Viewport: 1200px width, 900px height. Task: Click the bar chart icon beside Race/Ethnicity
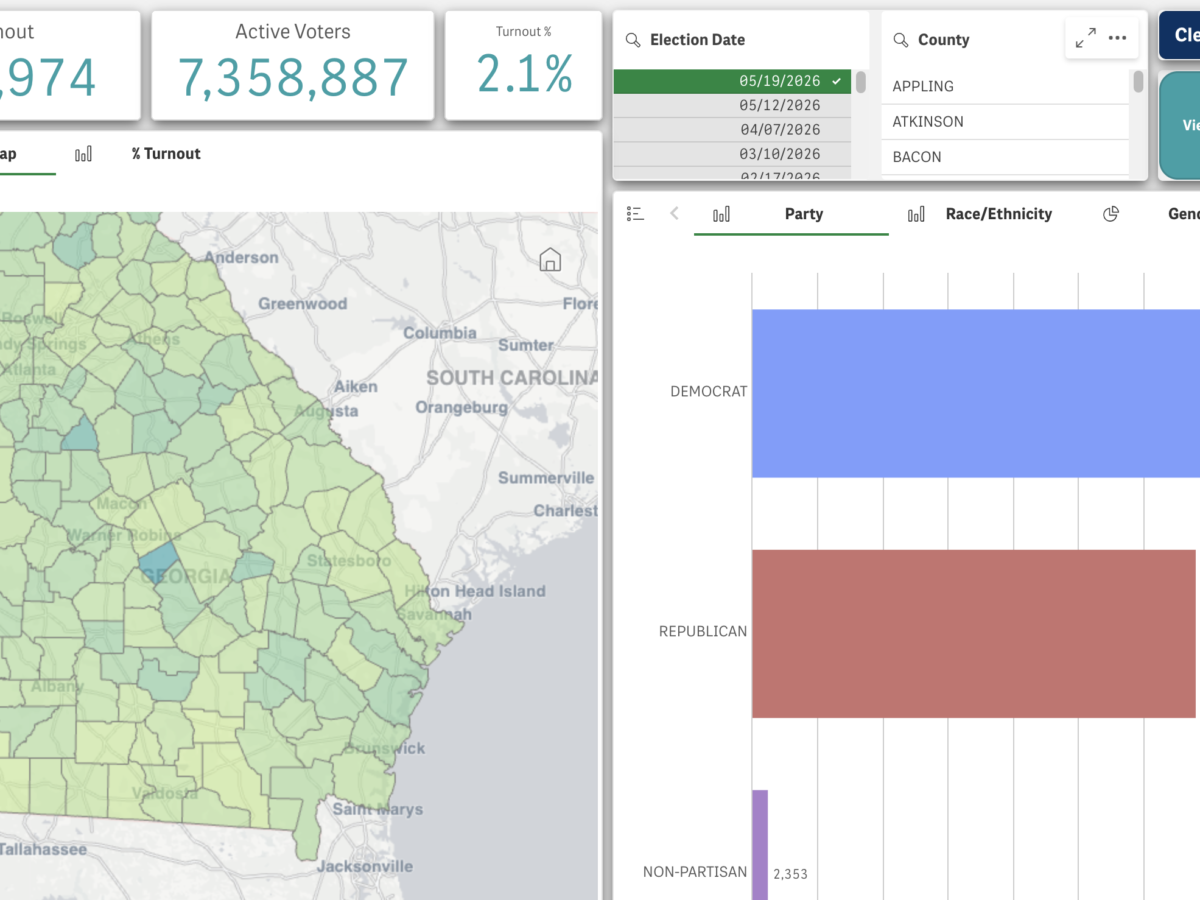click(916, 214)
